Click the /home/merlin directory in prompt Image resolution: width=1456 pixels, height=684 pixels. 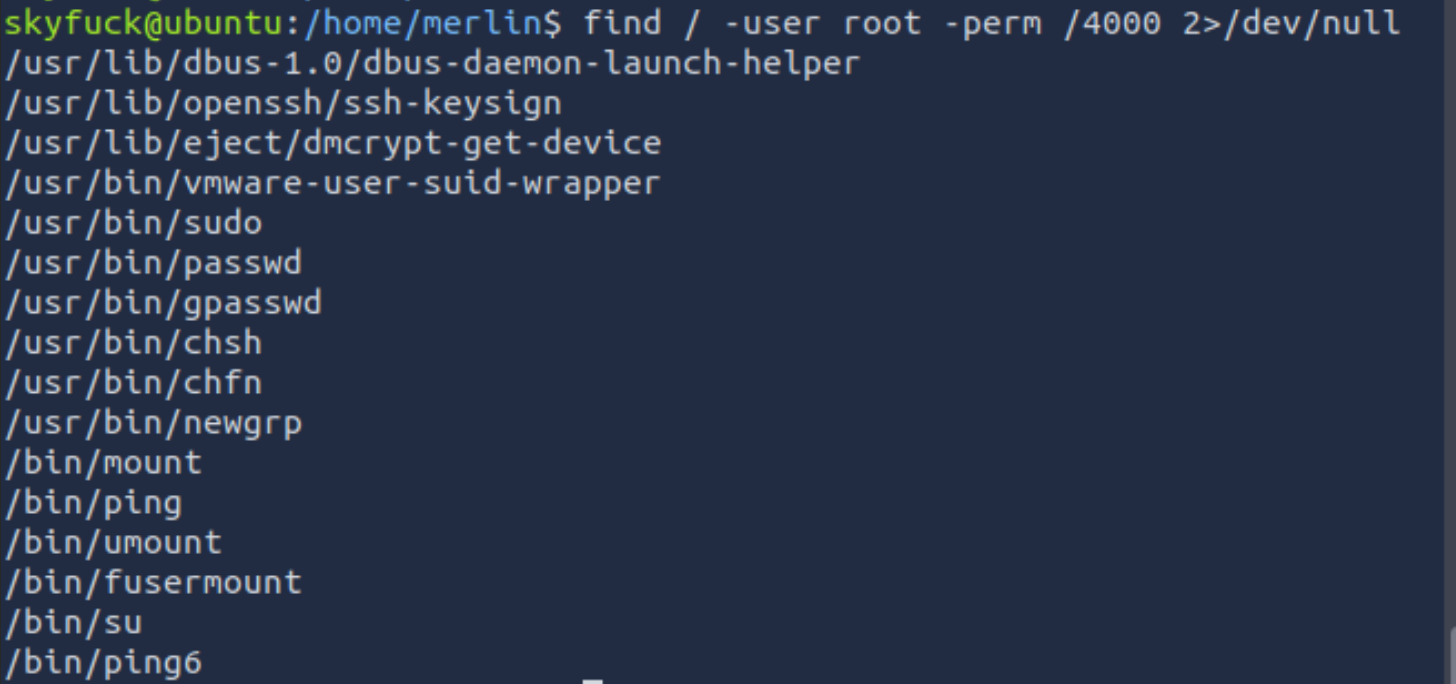pyautogui.click(x=422, y=22)
